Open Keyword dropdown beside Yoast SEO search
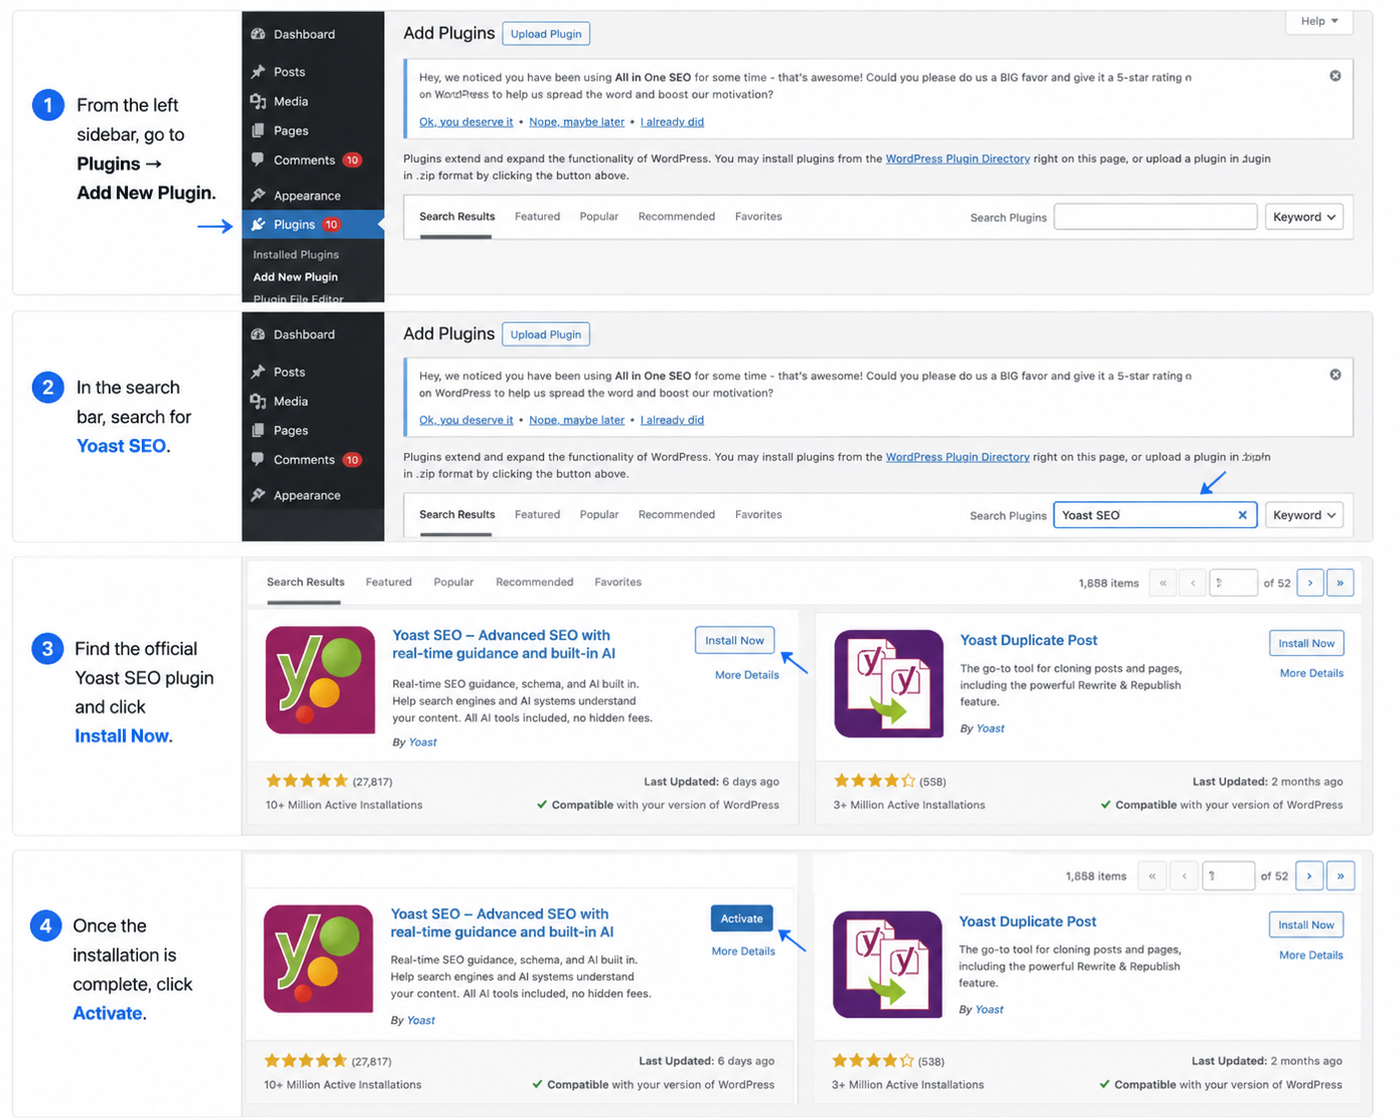 1304,515
